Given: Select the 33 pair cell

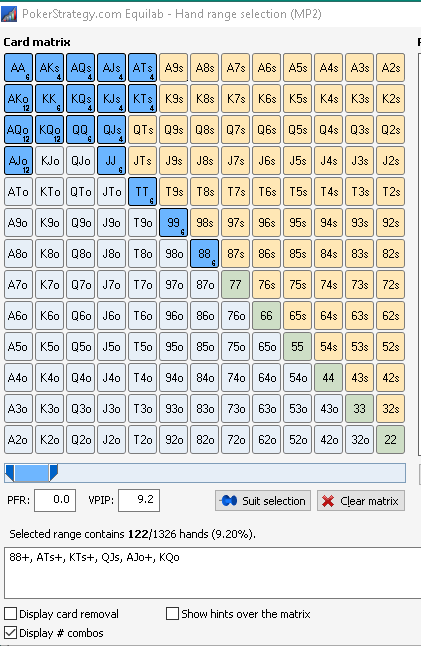Looking at the screenshot, I should click(x=360, y=409).
